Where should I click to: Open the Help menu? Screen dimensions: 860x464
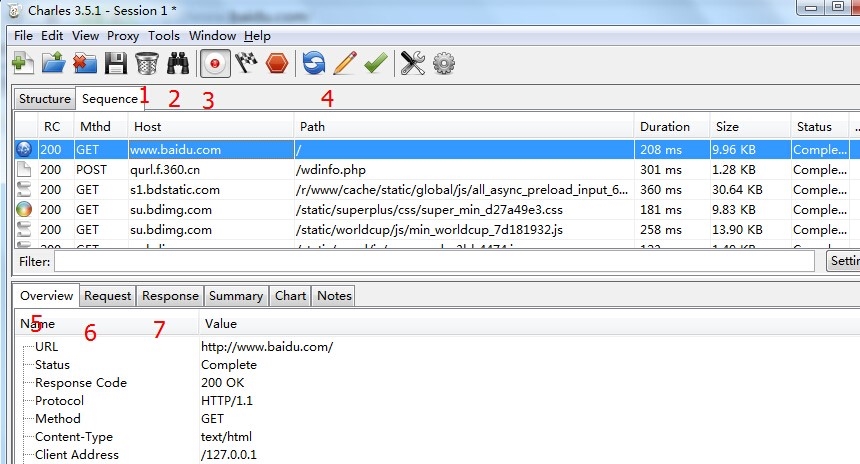pyautogui.click(x=257, y=36)
